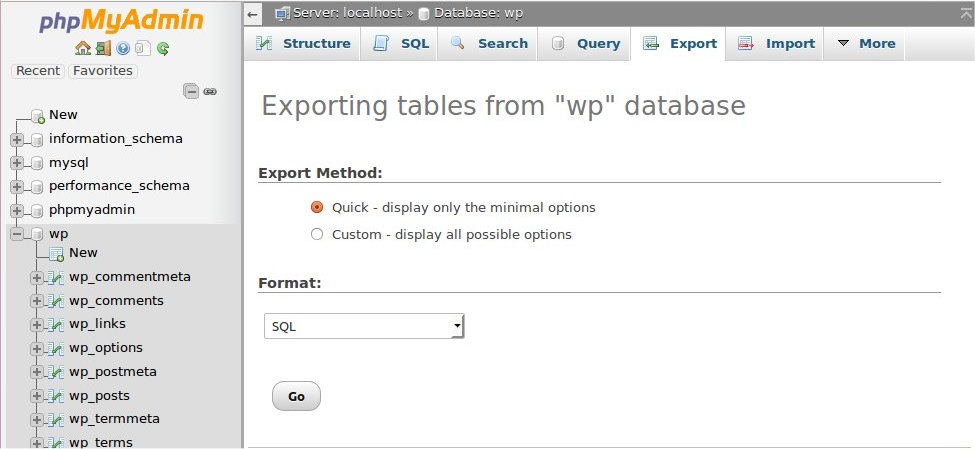
Task: Click the Home icon under phpMyAdmin logo
Action: tap(83, 48)
